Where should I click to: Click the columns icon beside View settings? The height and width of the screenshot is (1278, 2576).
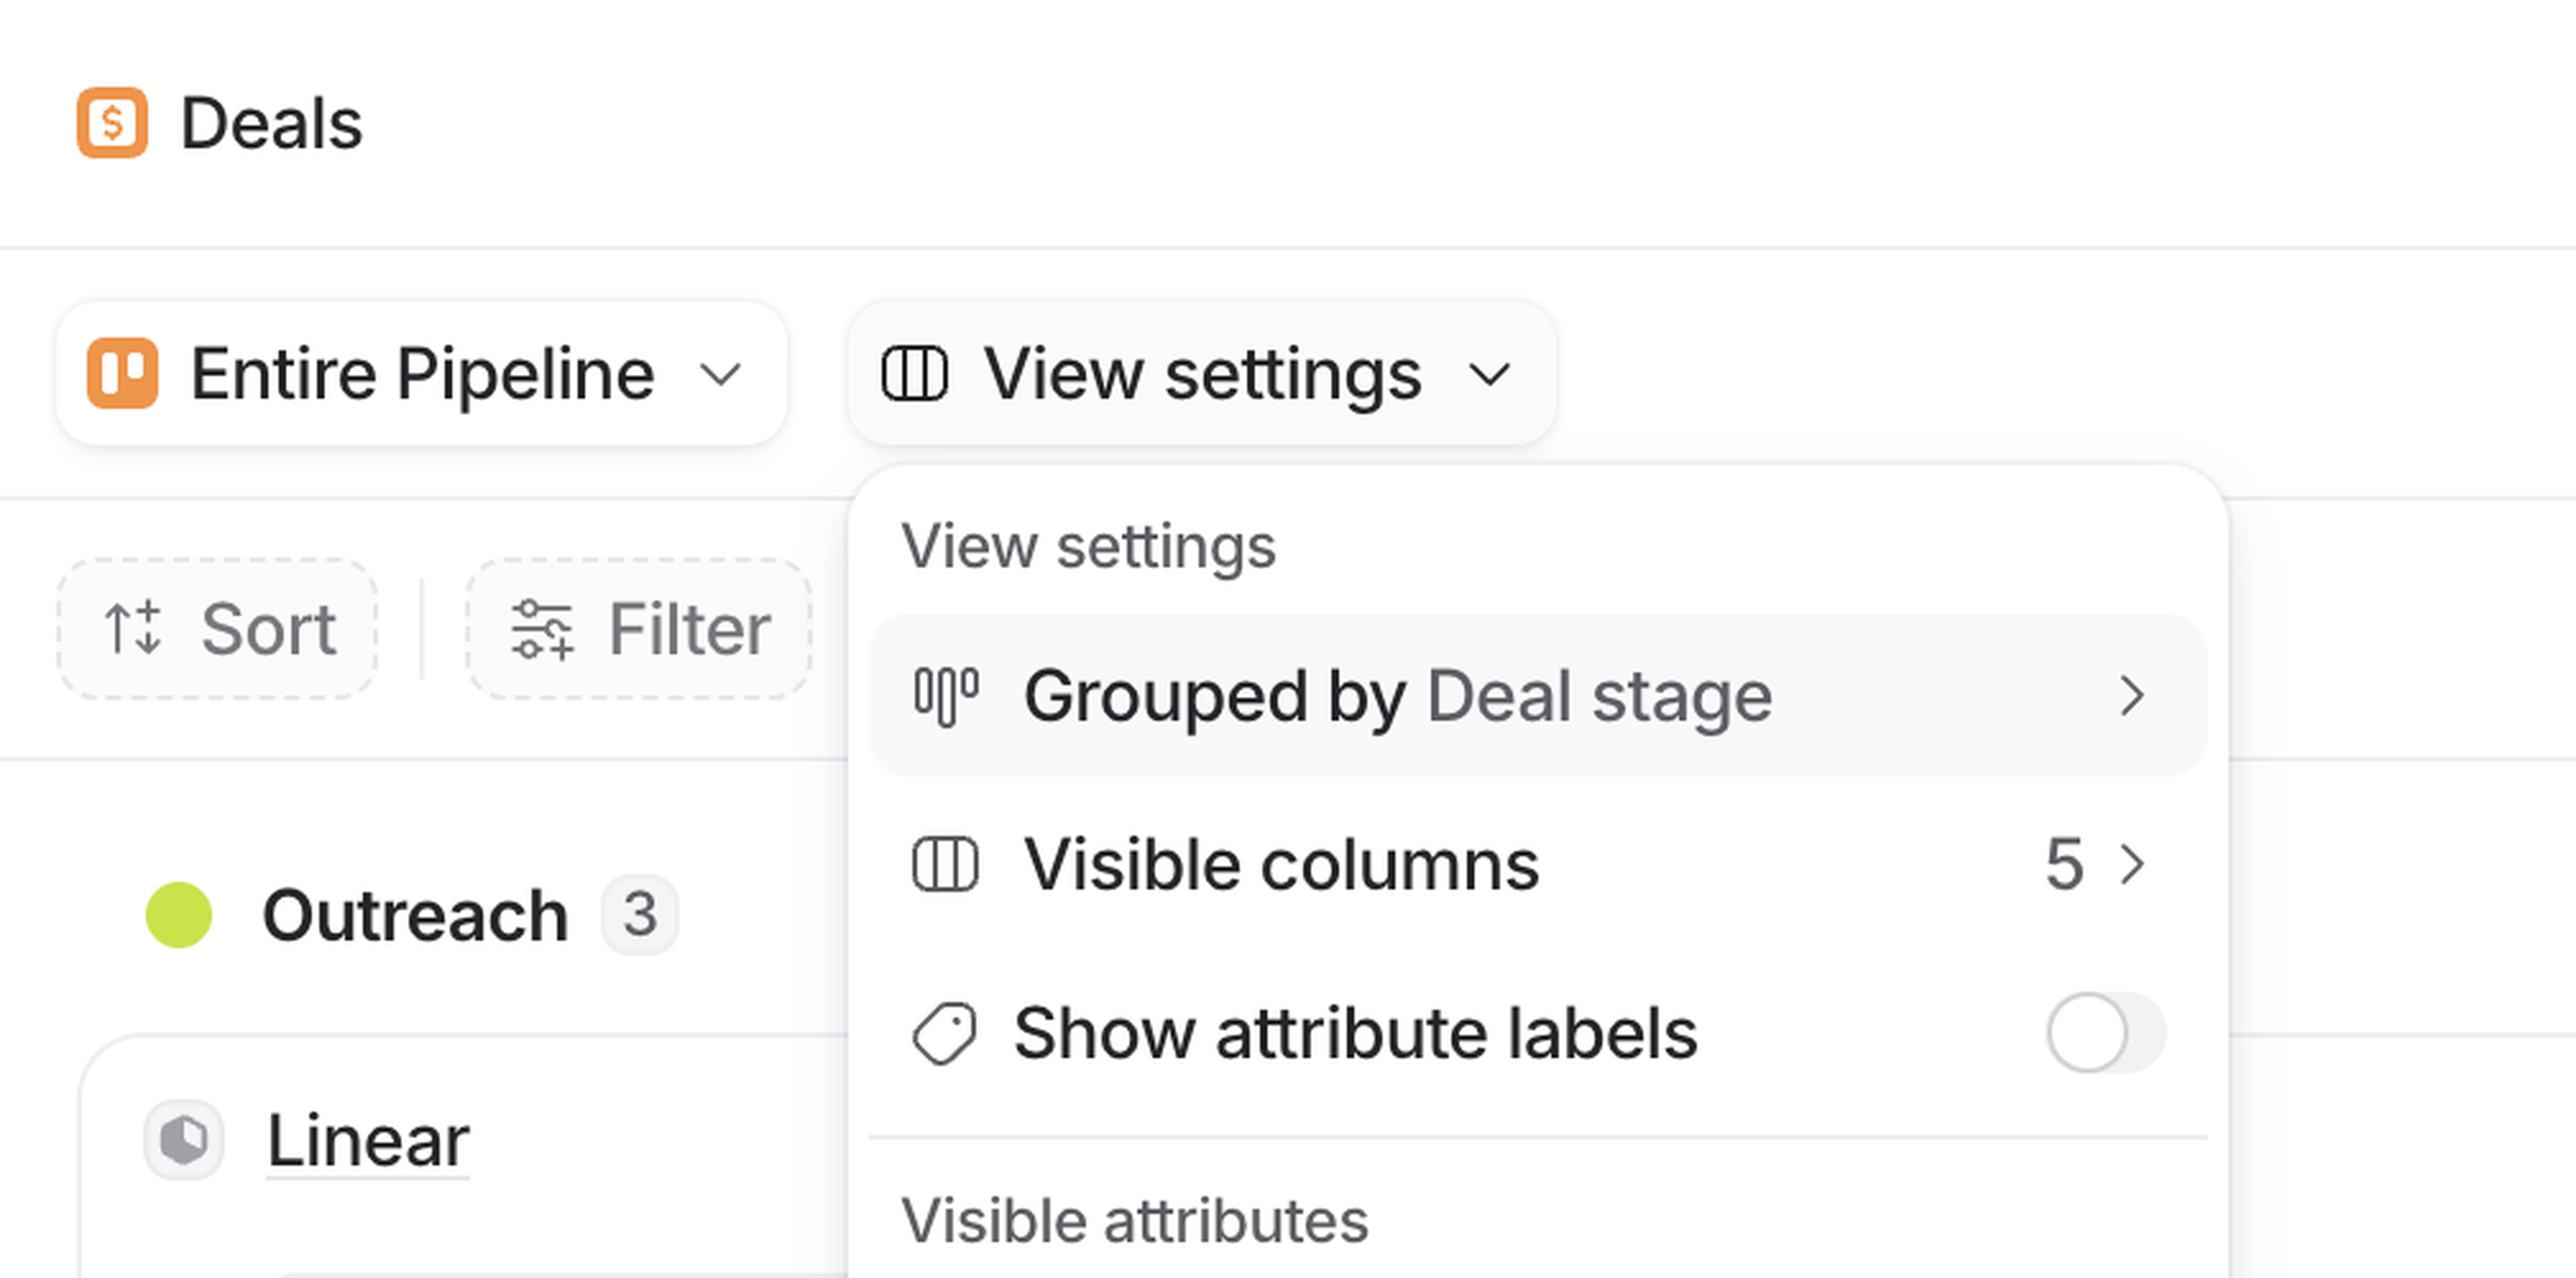point(914,374)
